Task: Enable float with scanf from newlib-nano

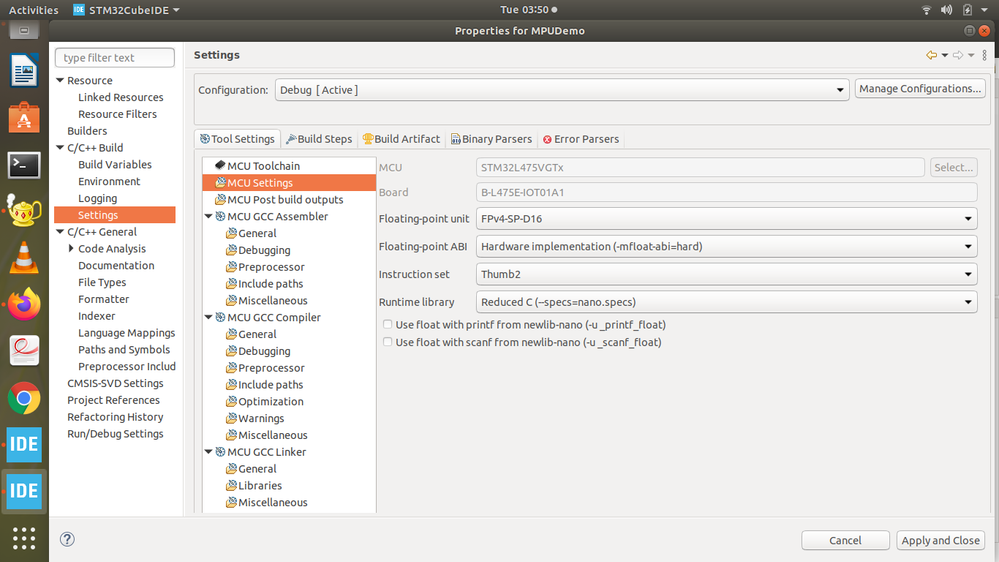Action: [387, 342]
